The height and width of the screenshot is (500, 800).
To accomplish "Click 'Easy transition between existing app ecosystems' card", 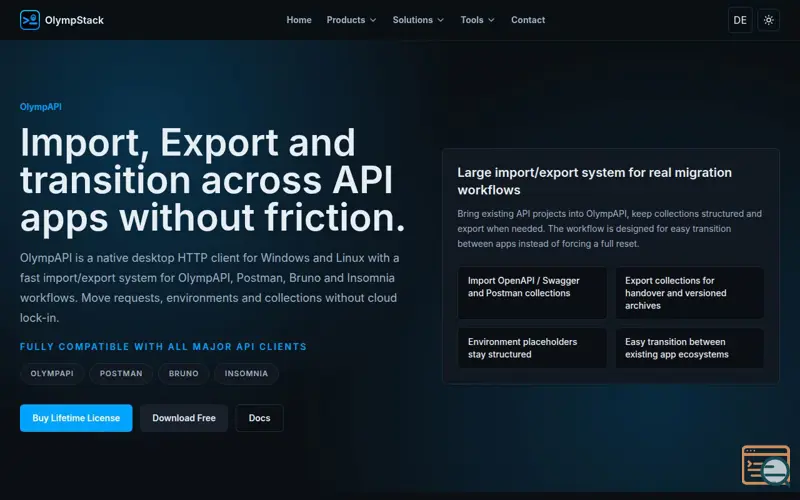I will coord(690,348).
